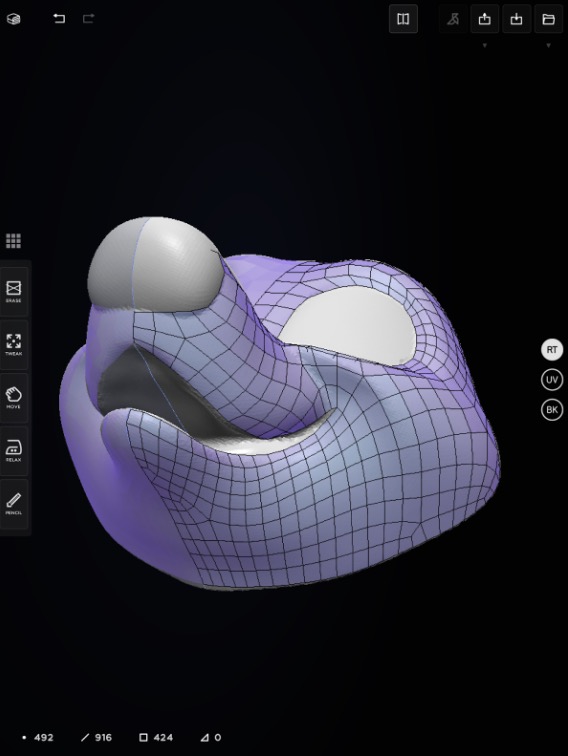
Task: Click the redo arrow
Action: [88, 18]
